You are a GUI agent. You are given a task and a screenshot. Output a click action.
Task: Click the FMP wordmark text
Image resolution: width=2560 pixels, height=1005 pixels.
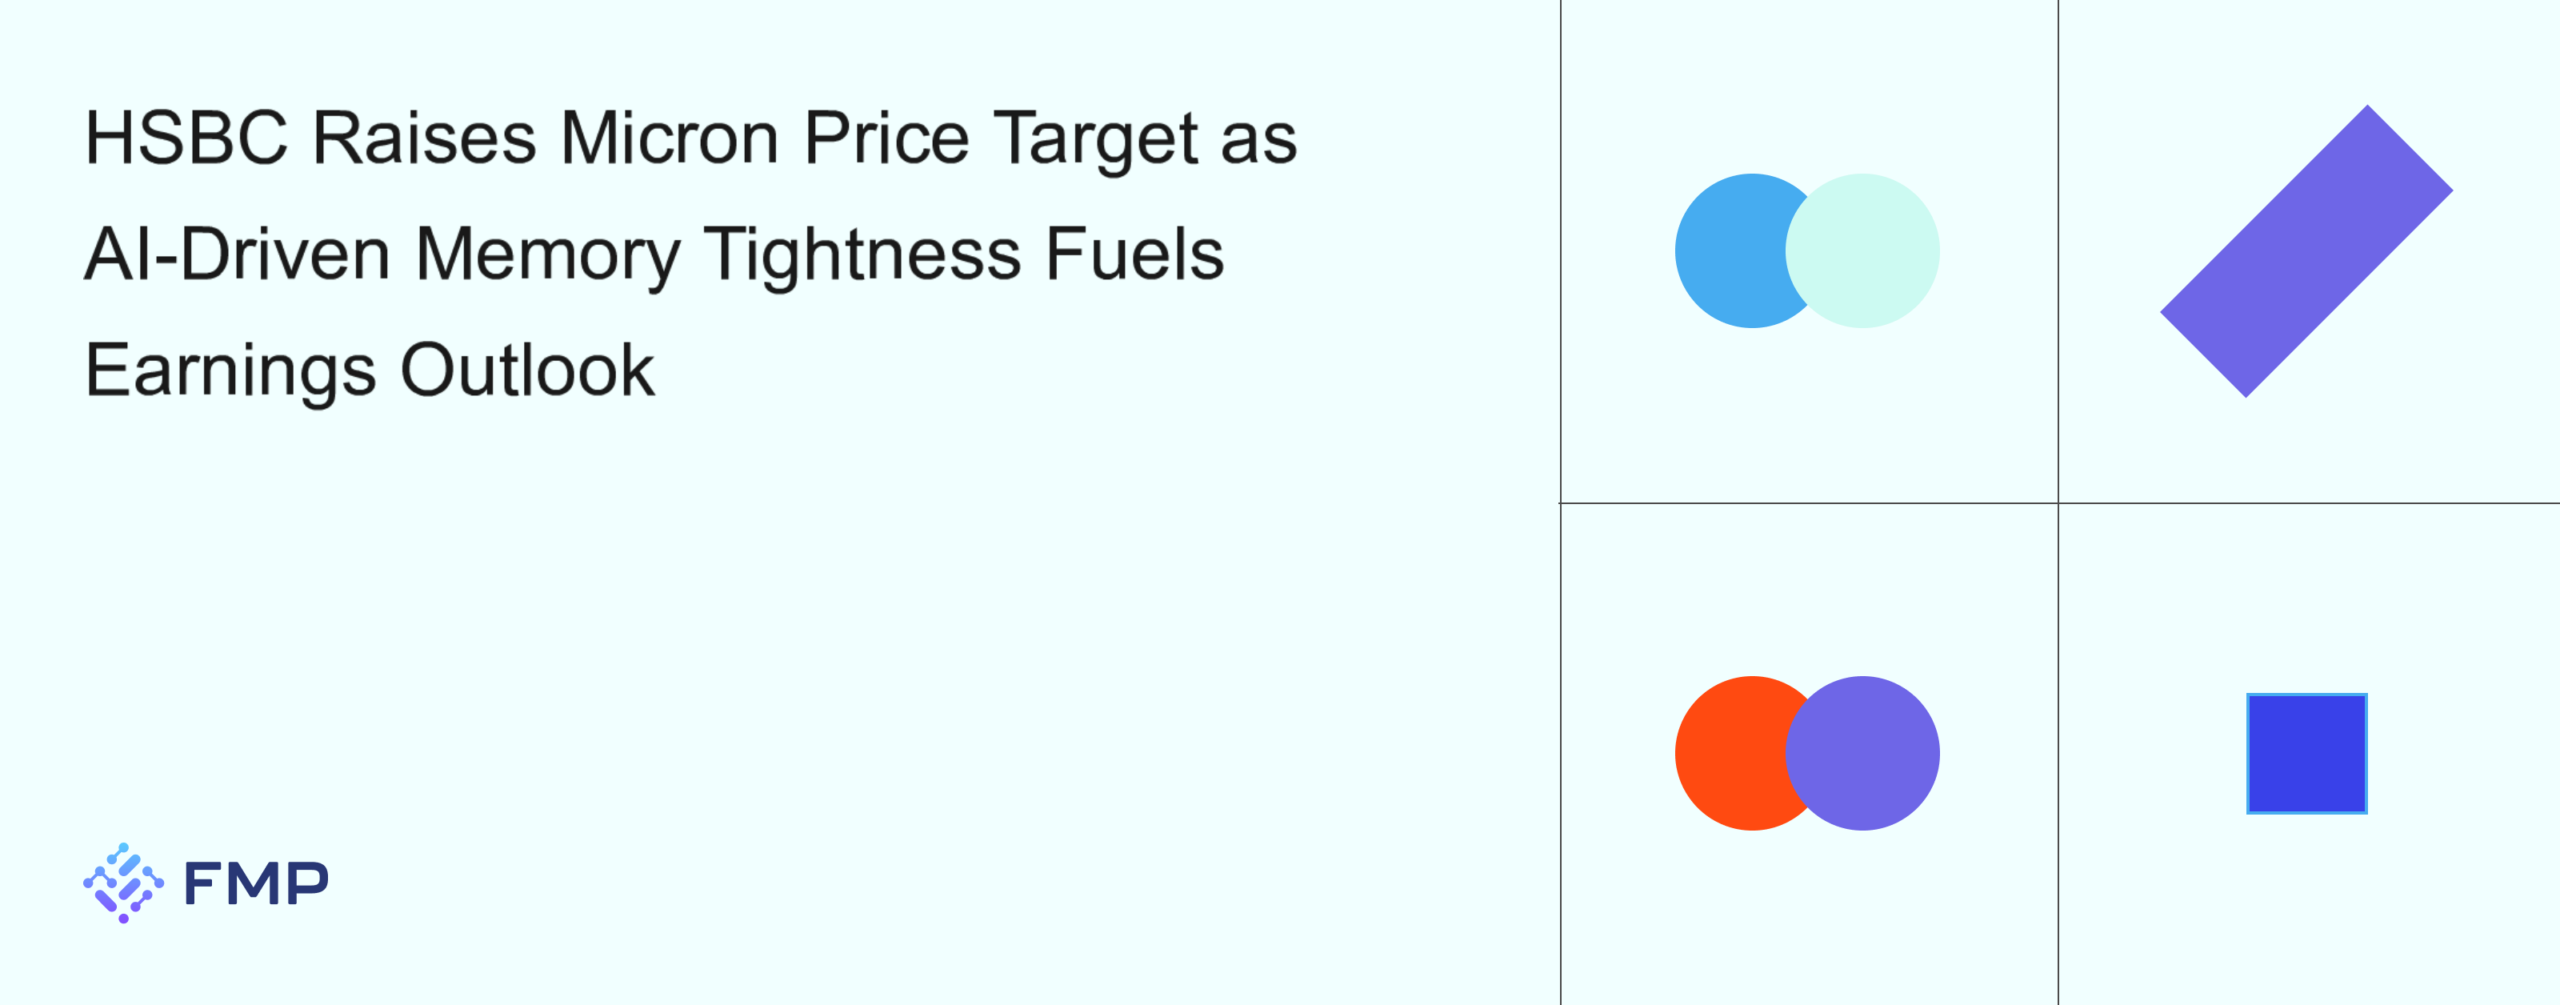[256, 884]
